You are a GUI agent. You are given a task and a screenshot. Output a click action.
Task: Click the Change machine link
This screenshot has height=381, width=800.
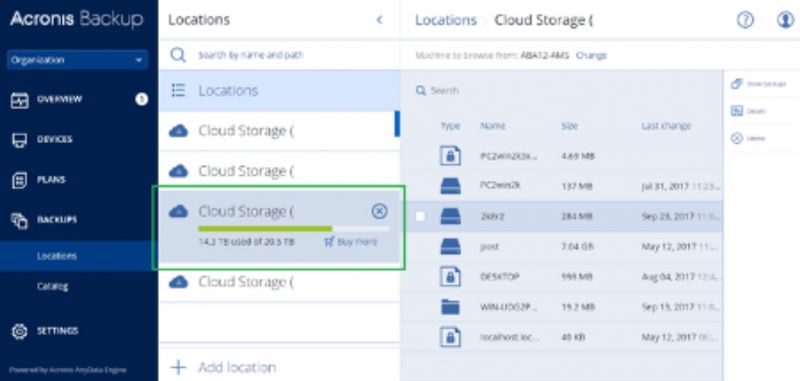pyautogui.click(x=591, y=56)
